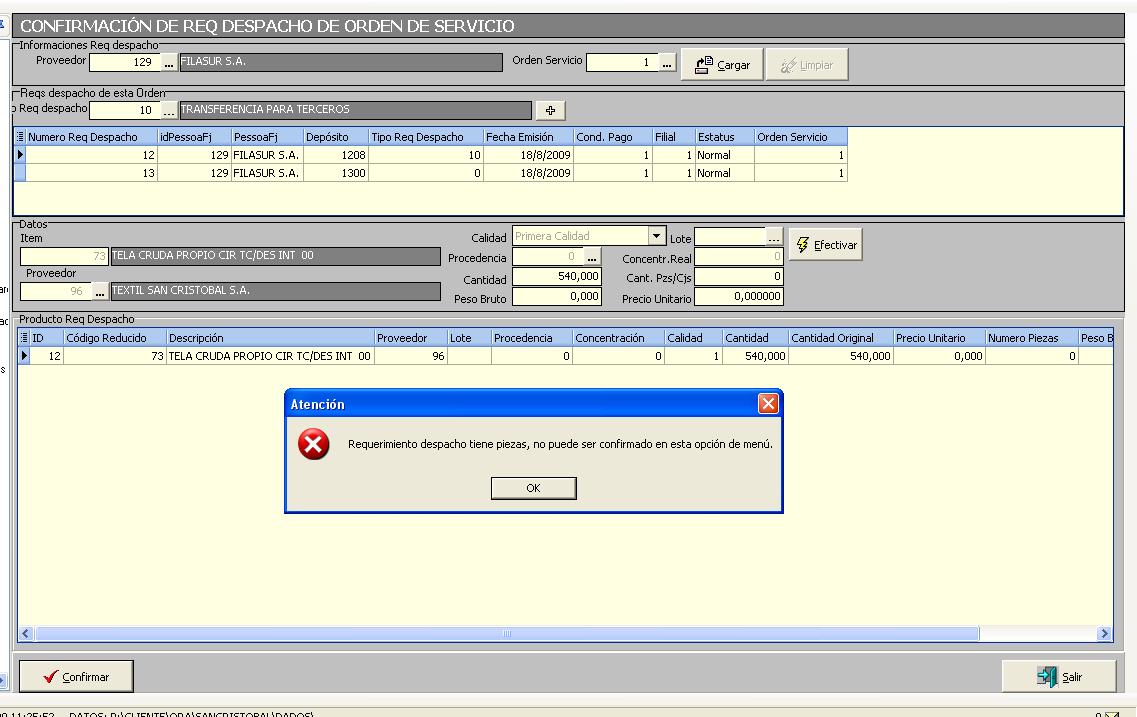Click the Precio Unitario input field
Screen dimensions: 1137x717
(738, 297)
